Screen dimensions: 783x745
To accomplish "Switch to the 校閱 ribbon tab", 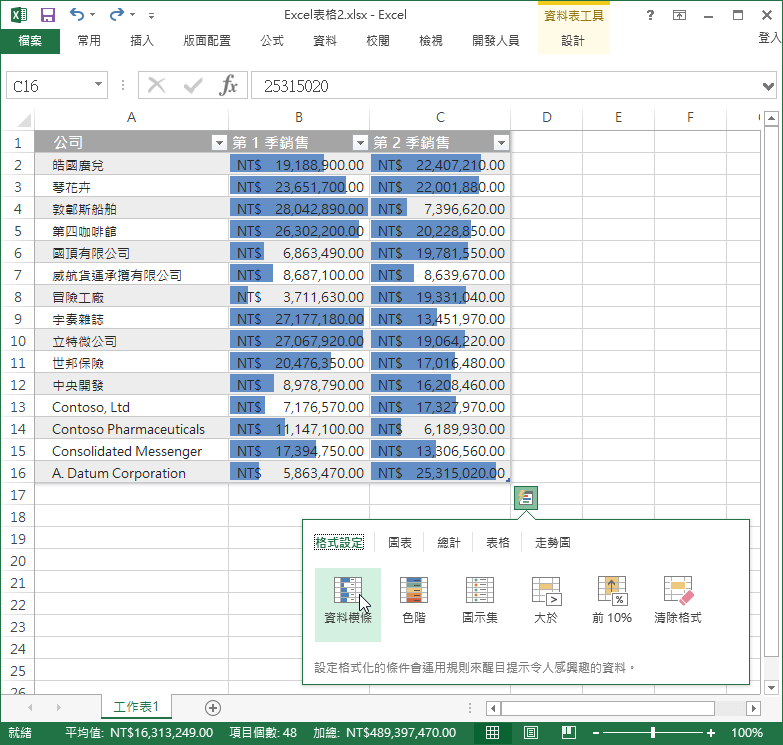I will (378, 41).
